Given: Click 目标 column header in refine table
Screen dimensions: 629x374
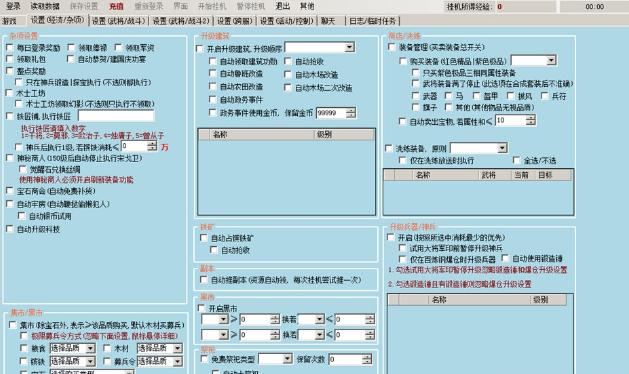Looking at the screenshot, I should click(554, 175).
